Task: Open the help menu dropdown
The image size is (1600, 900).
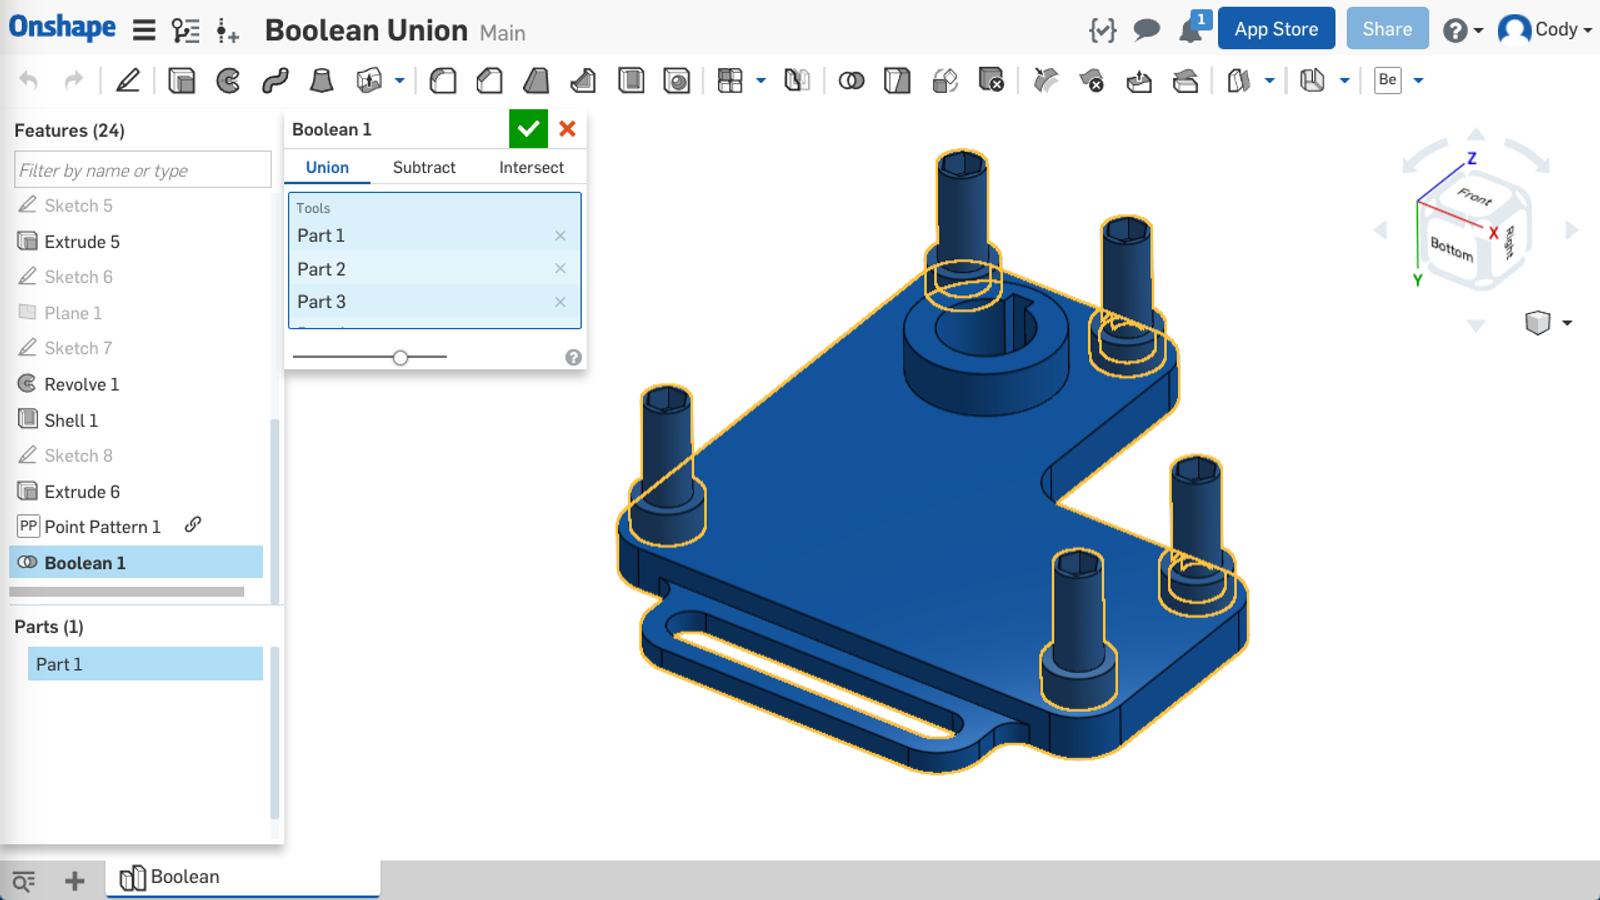Action: (x=1462, y=30)
